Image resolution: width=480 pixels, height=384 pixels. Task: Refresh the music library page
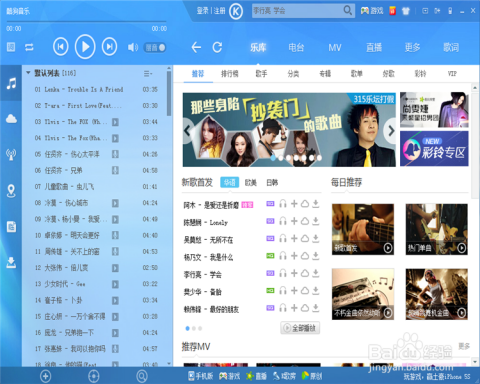click(217, 47)
